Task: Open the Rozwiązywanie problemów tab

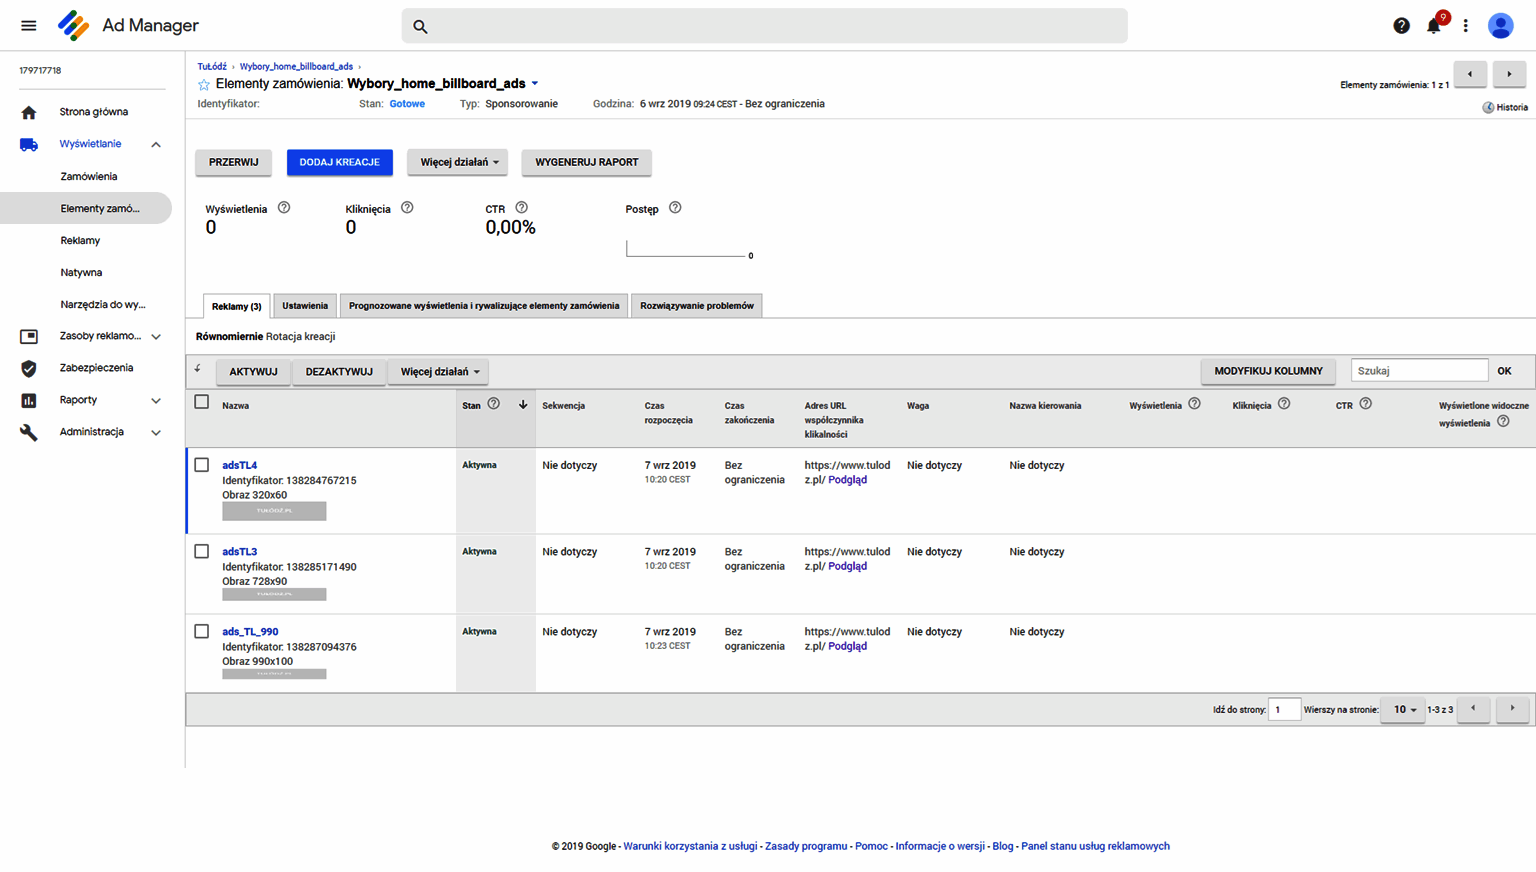Action: (696, 306)
